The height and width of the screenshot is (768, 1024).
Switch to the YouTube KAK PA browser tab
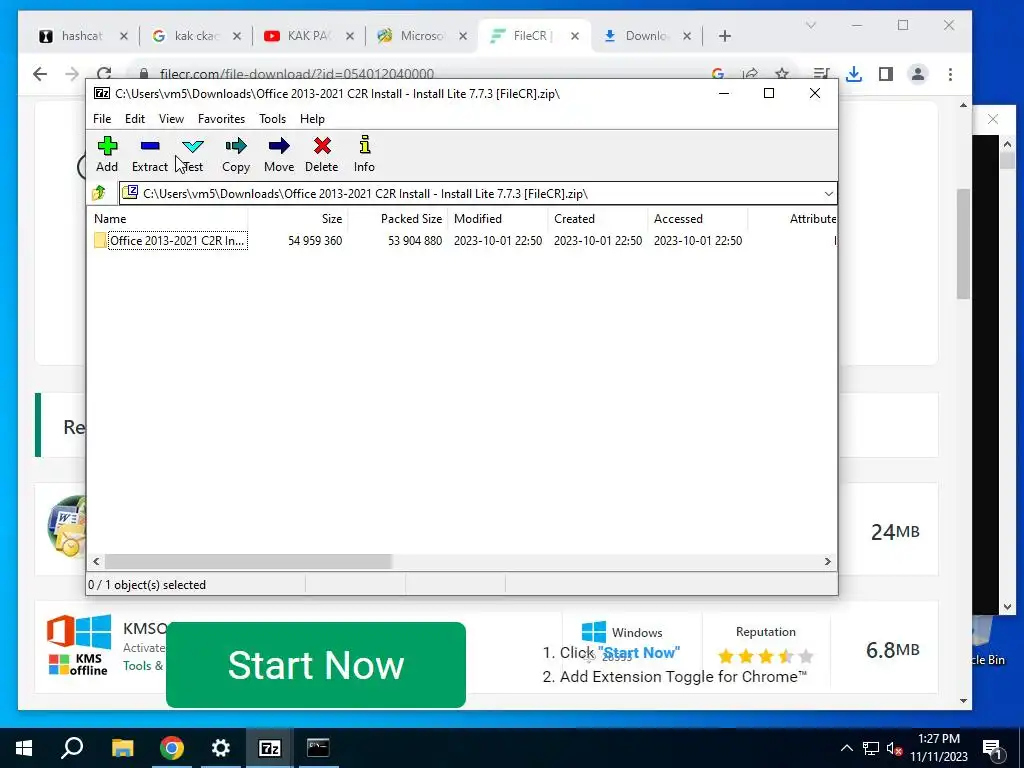pos(308,36)
